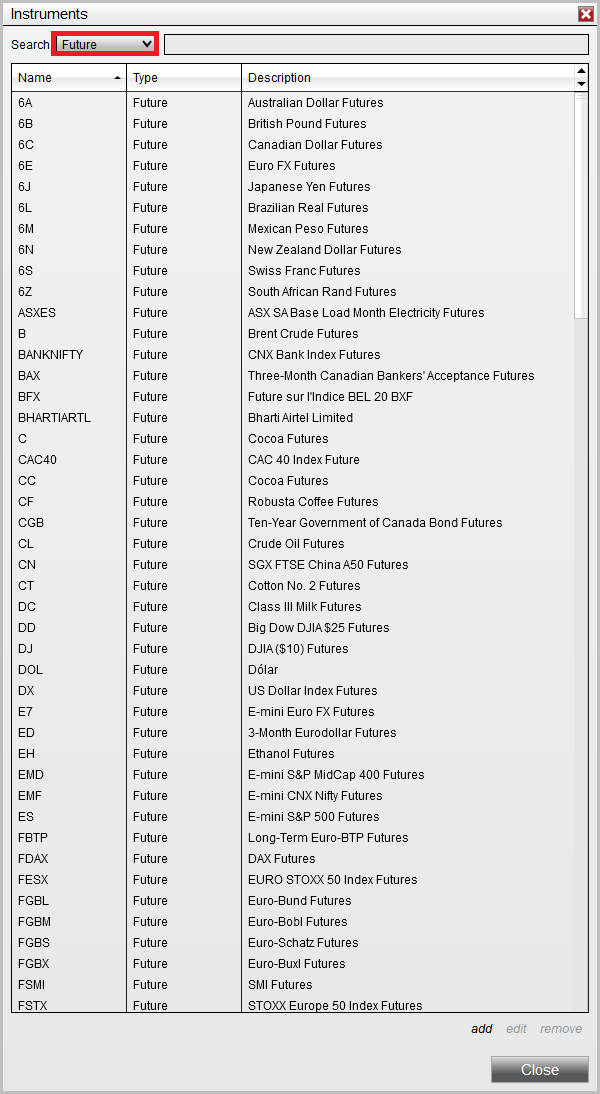Sort by the Type column header
The height and width of the screenshot is (1094, 600).
[x=183, y=78]
